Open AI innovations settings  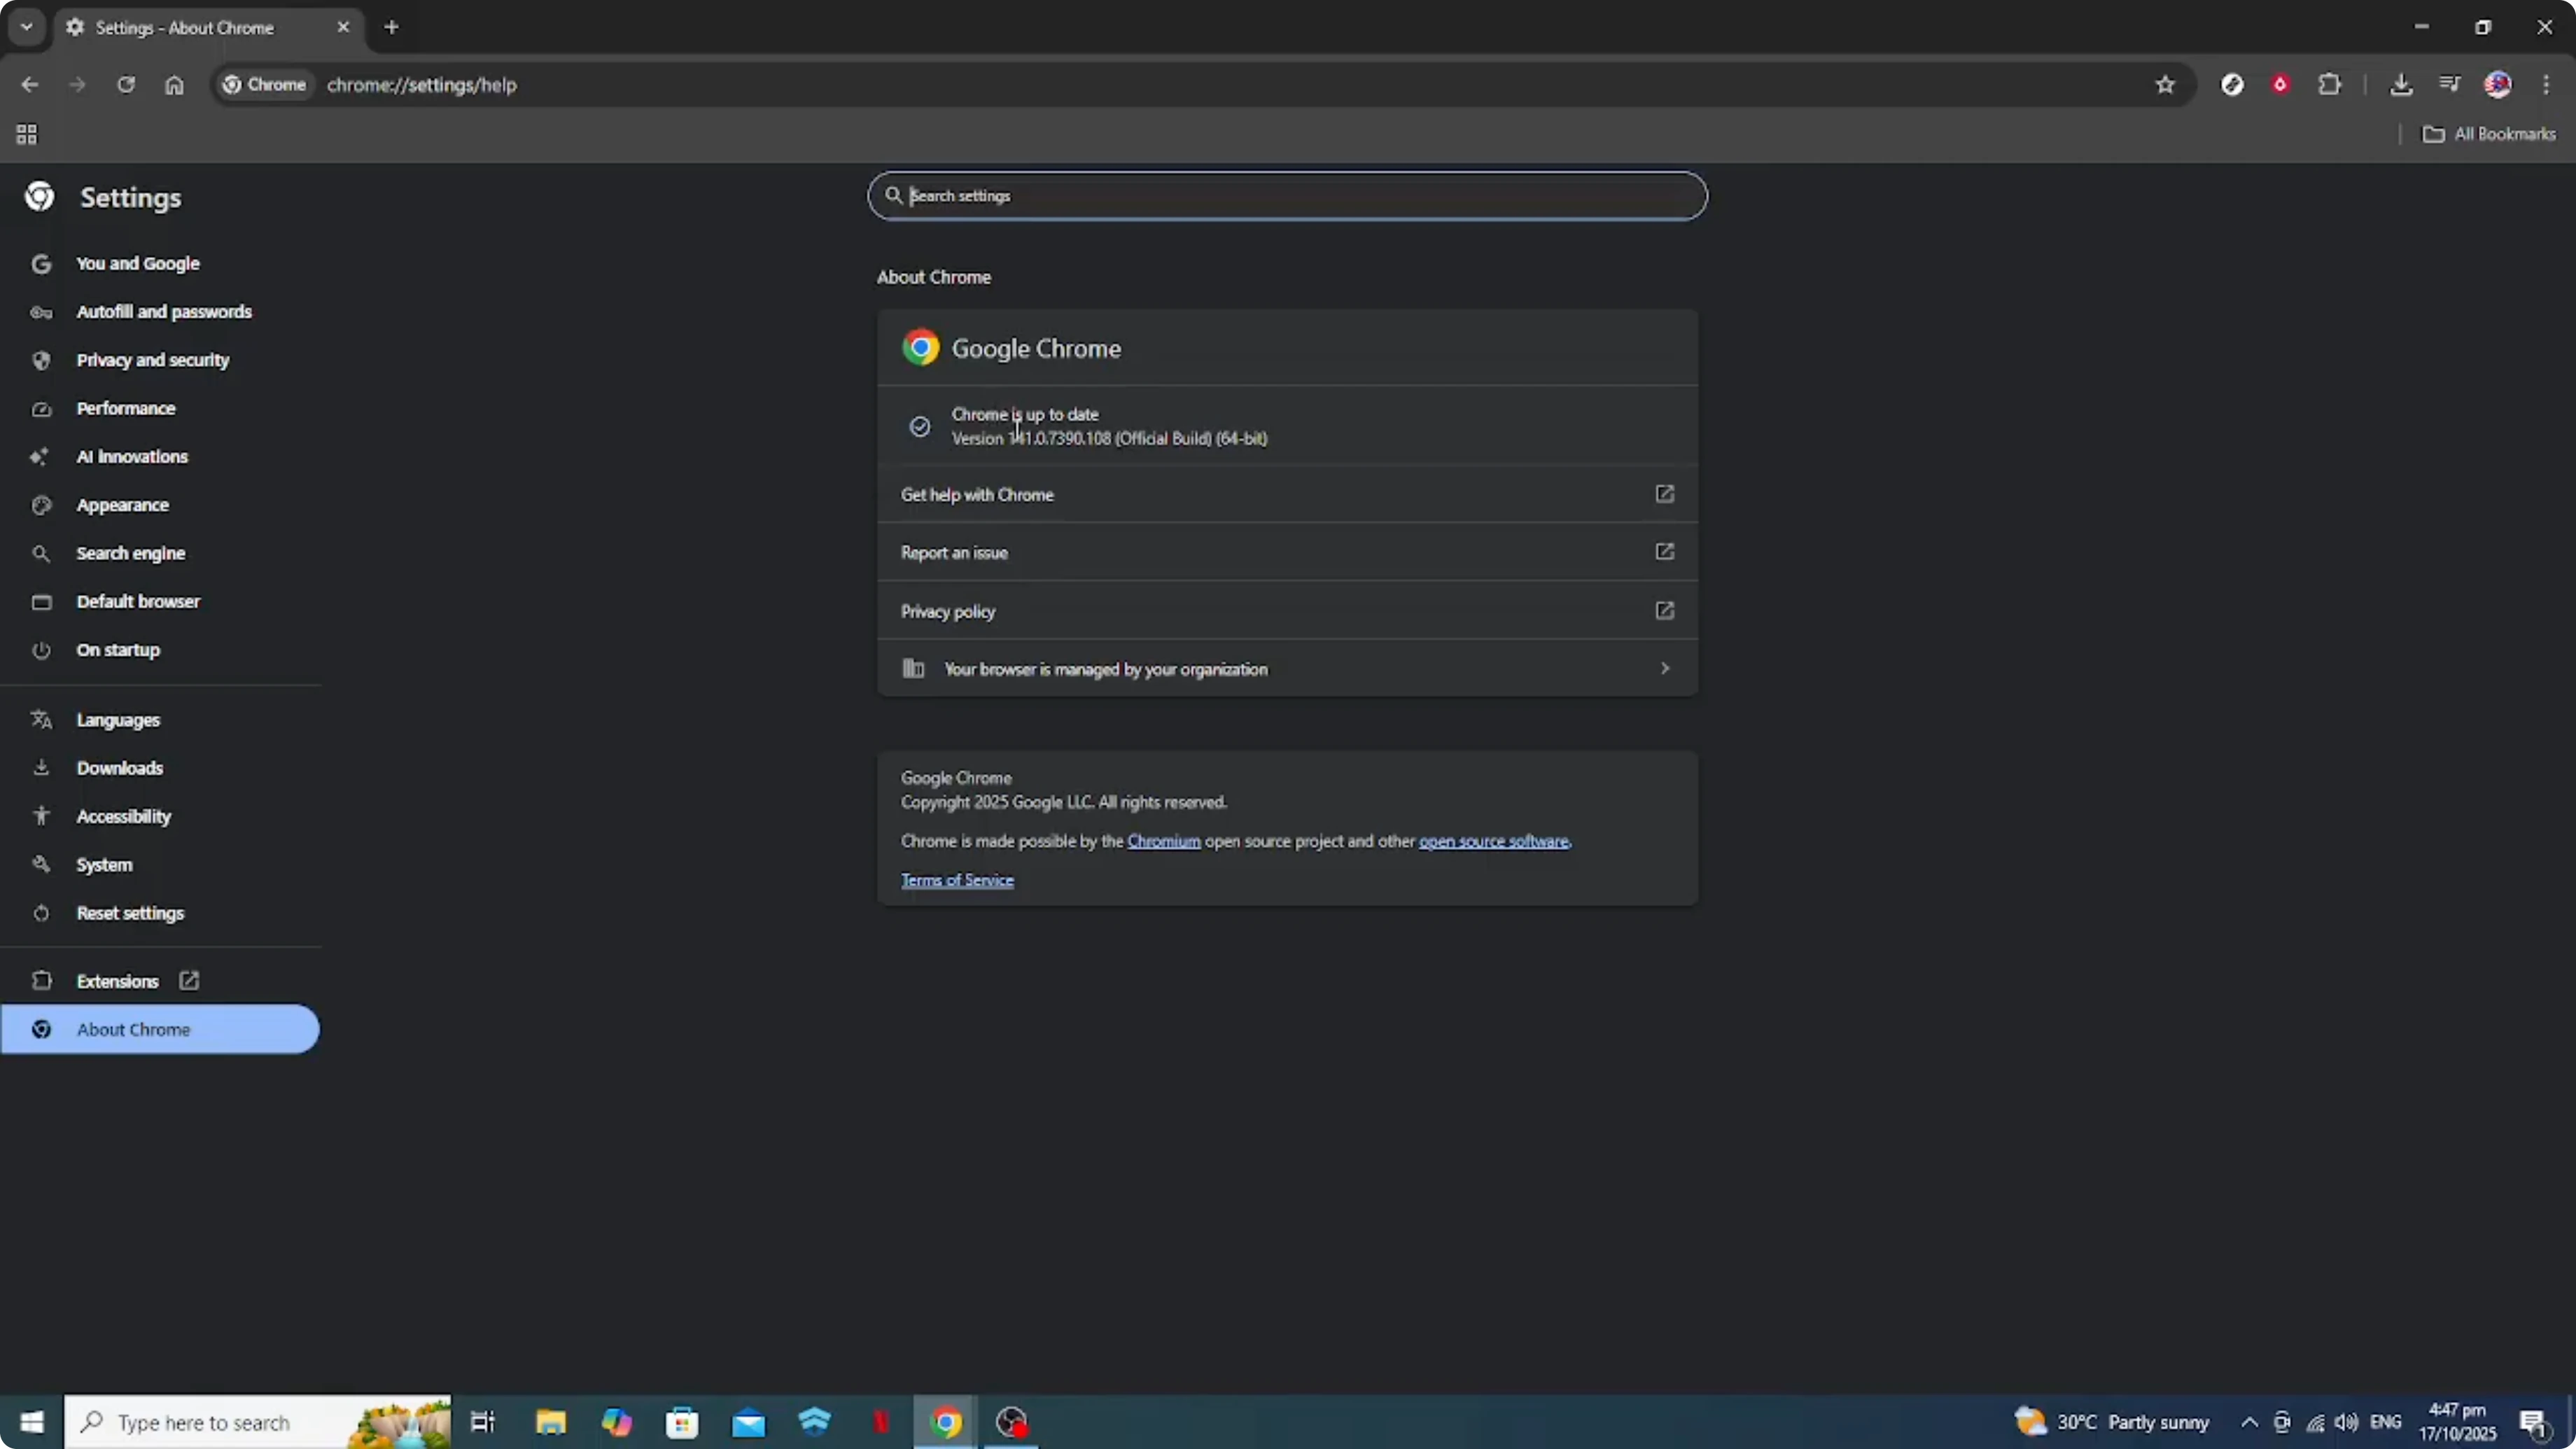pyautogui.click(x=132, y=457)
